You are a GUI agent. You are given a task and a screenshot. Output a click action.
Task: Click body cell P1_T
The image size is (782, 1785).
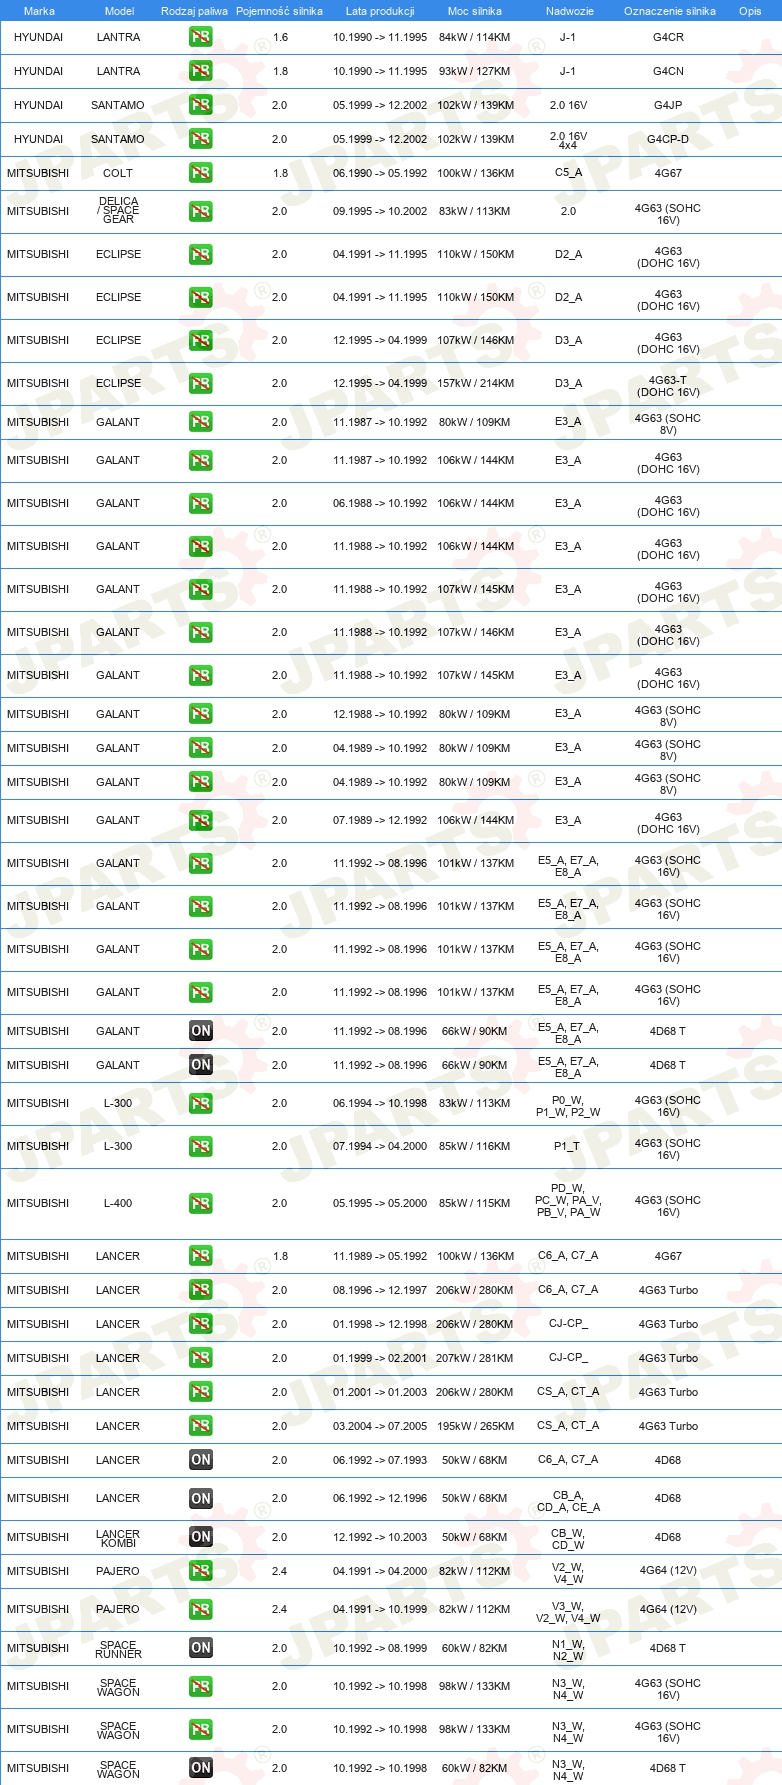point(568,1146)
